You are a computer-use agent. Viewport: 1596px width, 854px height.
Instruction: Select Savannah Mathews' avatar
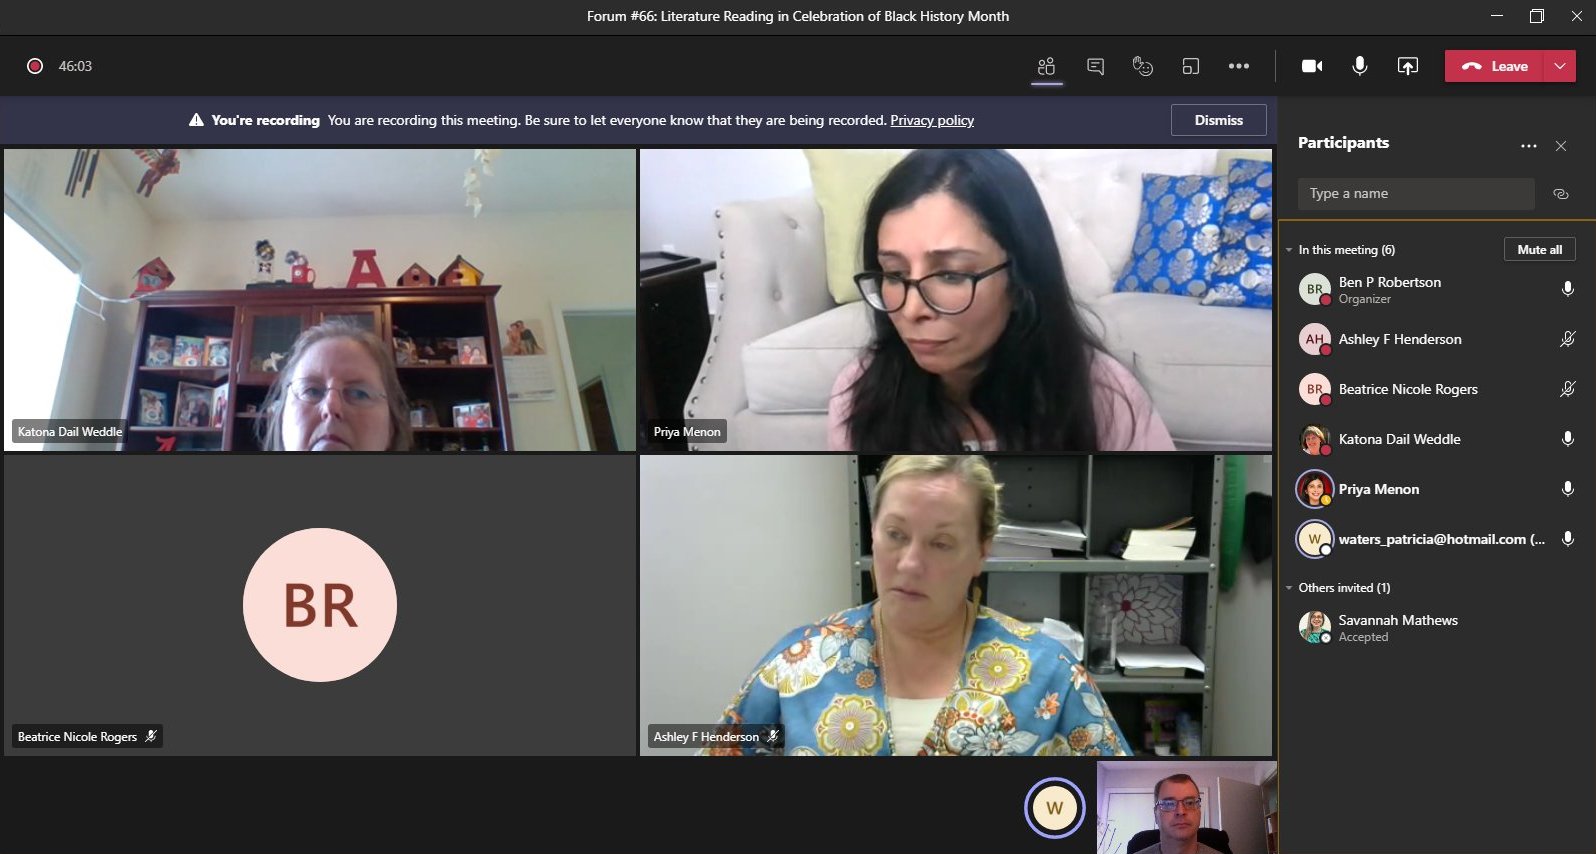click(1315, 627)
